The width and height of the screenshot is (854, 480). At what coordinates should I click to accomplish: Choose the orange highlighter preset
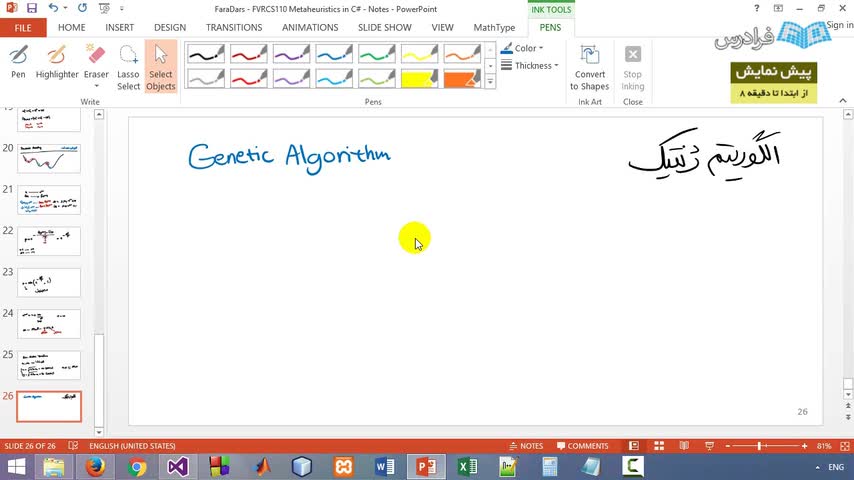coord(462,78)
